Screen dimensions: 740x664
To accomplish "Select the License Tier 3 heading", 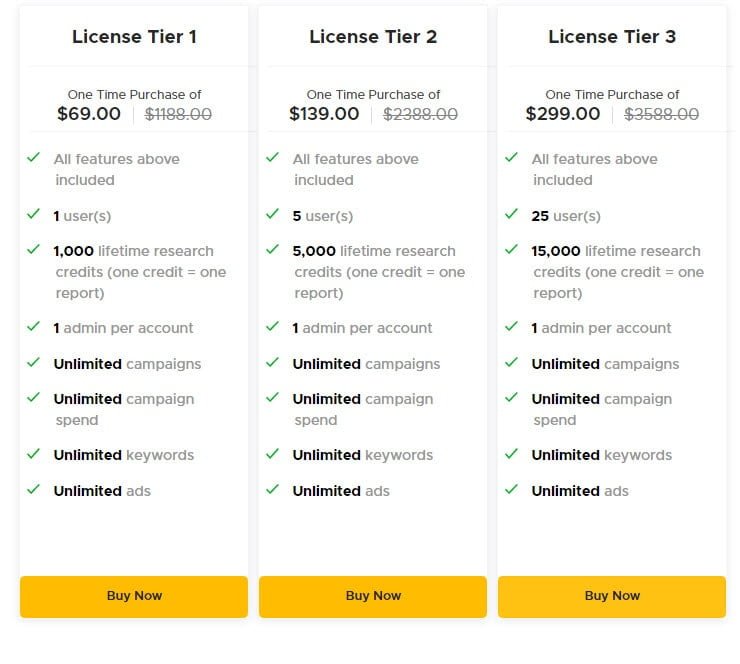I will [612, 37].
